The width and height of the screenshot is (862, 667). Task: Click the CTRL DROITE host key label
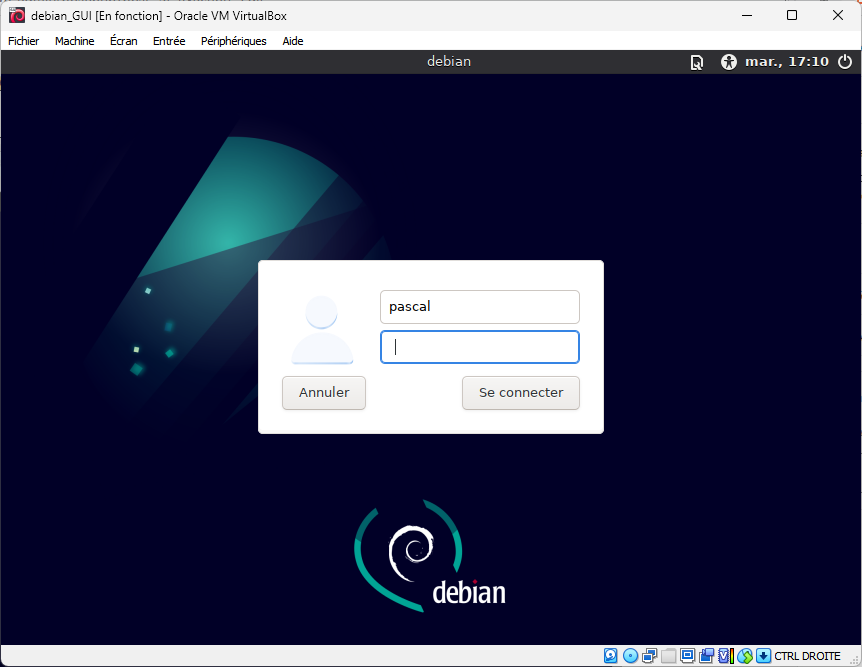click(x=807, y=656)
